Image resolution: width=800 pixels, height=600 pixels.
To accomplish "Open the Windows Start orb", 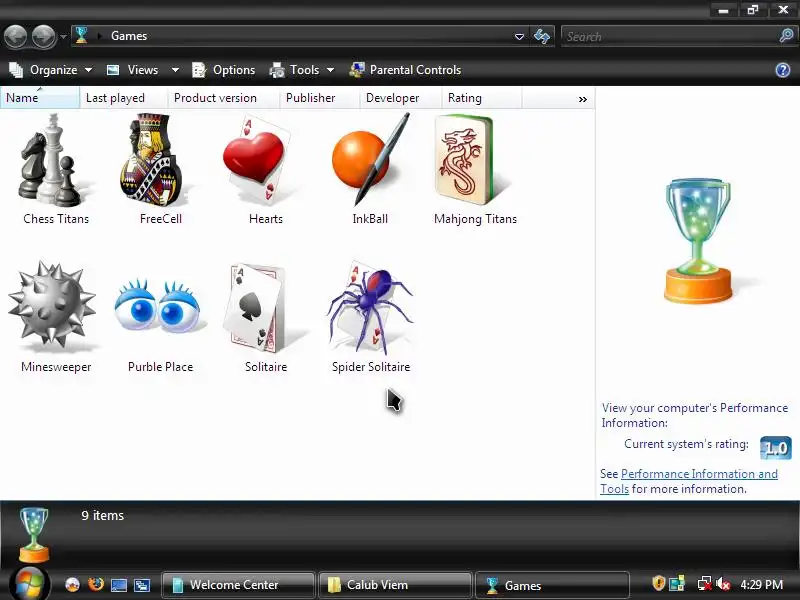I will coord(30,584).
